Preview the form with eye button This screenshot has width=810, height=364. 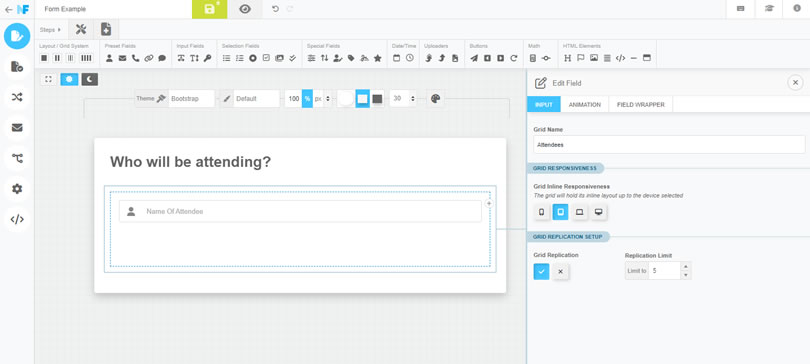pos(245,9)
